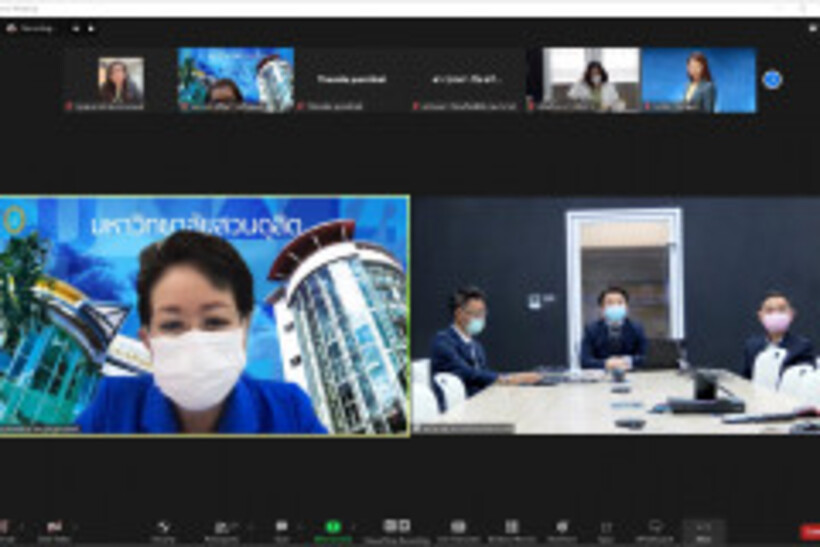Screen dimensions: 820x547
Task: Toggle the Start Video camera button
Action: [53, 528]
